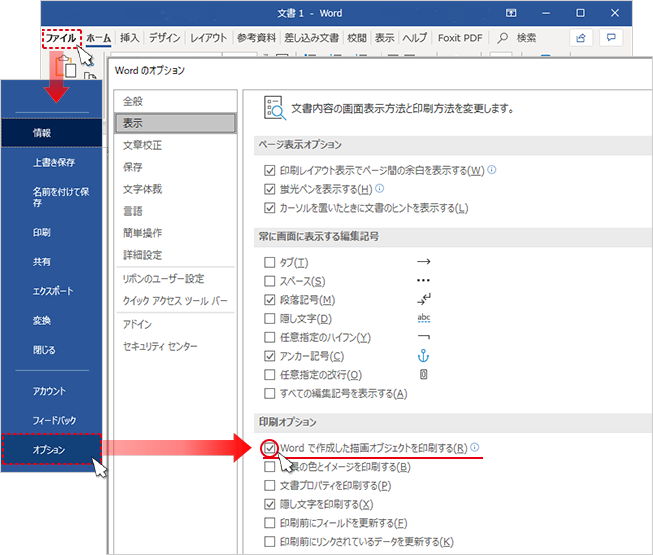Enable the タブ(T) formatting mark checkbox

click(x=269, y=262)
